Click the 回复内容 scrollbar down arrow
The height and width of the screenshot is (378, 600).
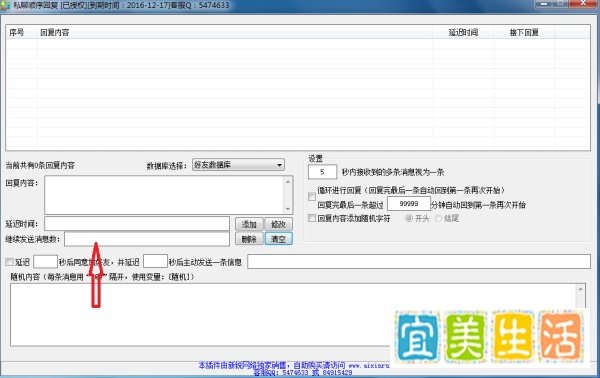(x=288, y=209)
